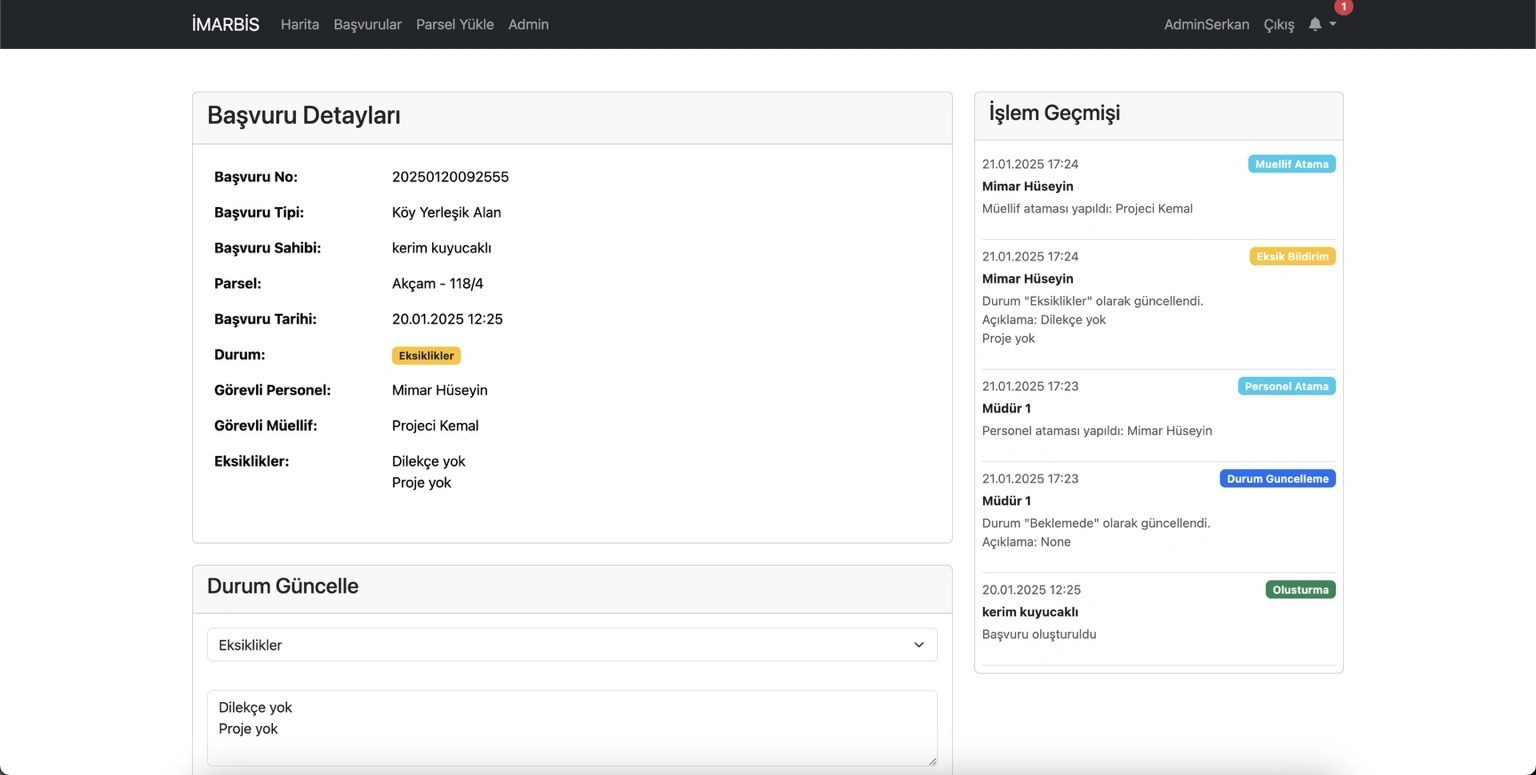Expand the notifications dropdown caret

(1333, 24)
